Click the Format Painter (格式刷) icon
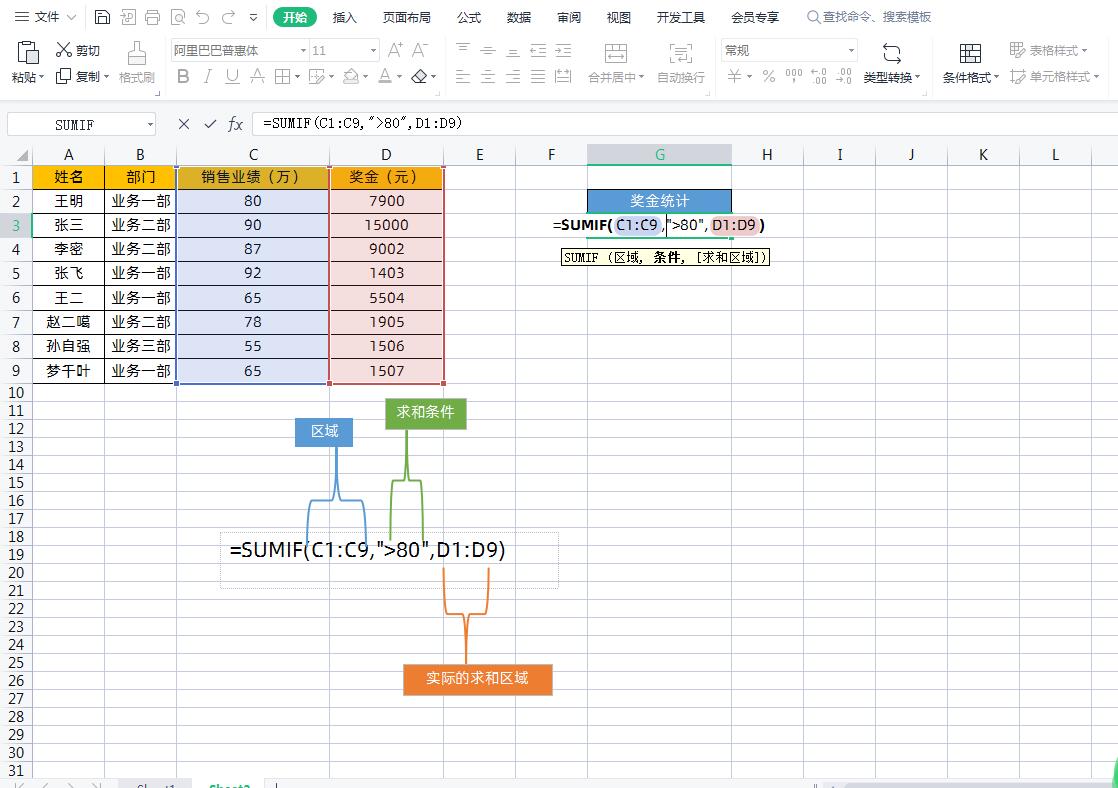1118x788 pixels. 136,53
